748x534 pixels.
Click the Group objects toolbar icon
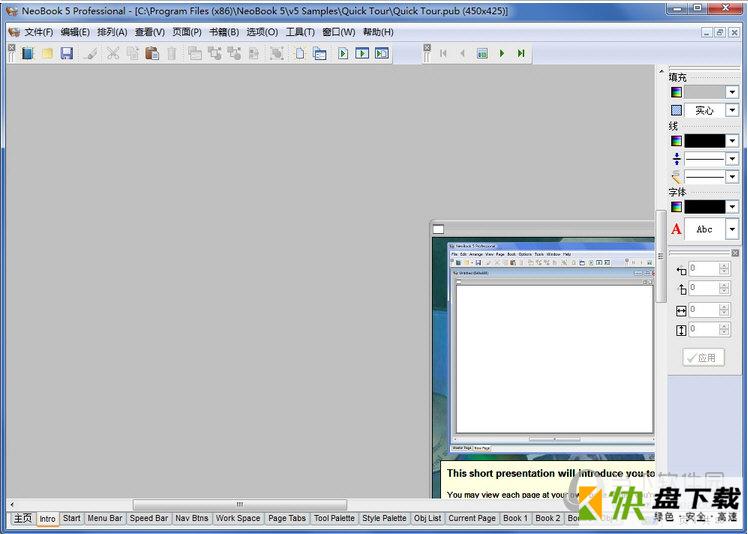pos(214,53)
